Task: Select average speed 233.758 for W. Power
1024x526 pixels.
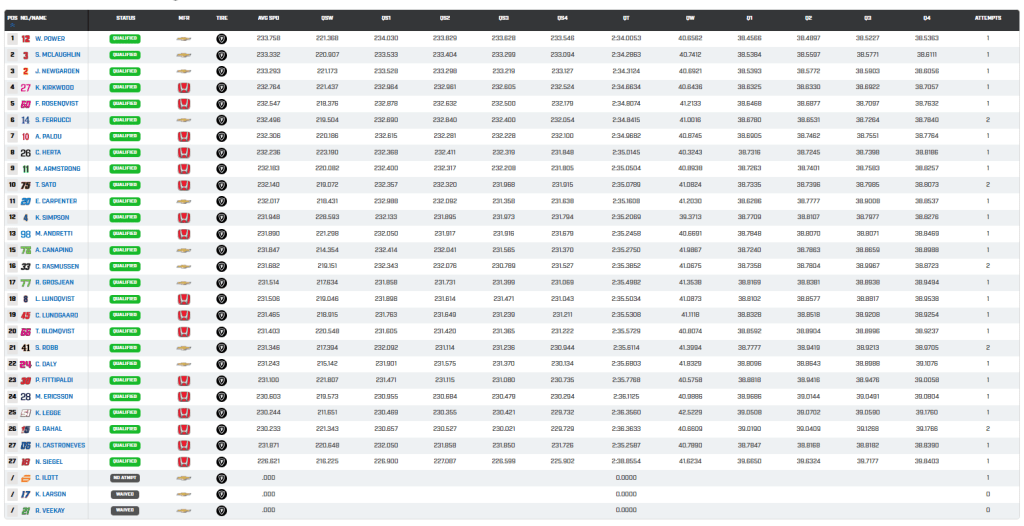Action: pyautogui.click(x=268, y=39)
